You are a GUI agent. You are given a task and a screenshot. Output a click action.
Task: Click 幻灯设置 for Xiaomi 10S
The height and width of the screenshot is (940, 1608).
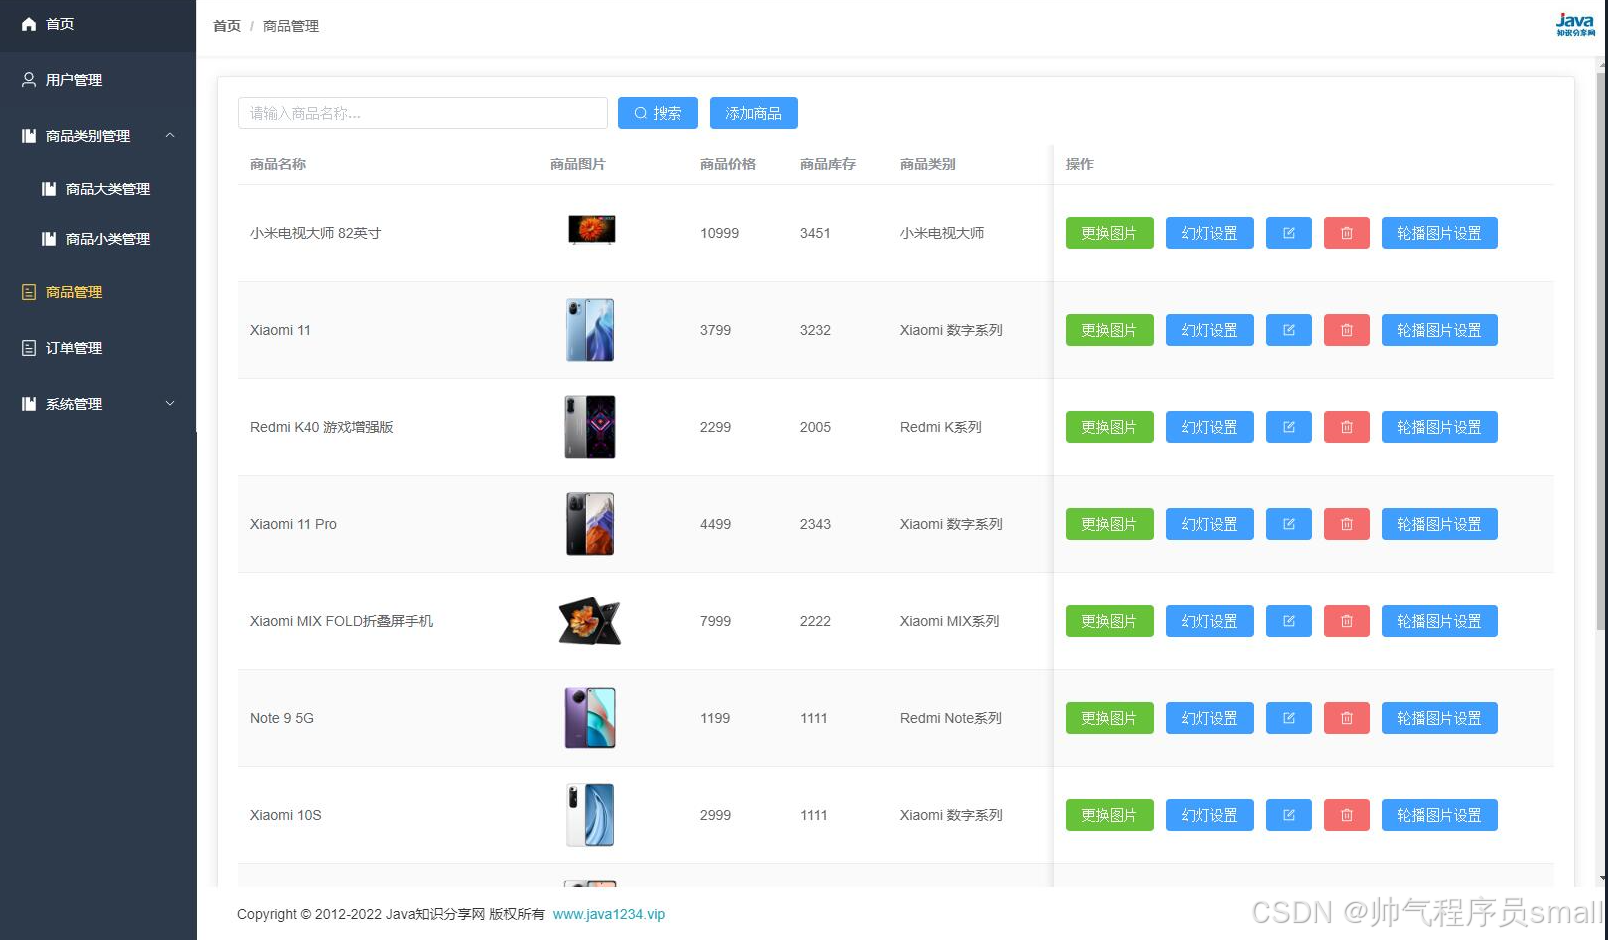(x=1210, y=815)
